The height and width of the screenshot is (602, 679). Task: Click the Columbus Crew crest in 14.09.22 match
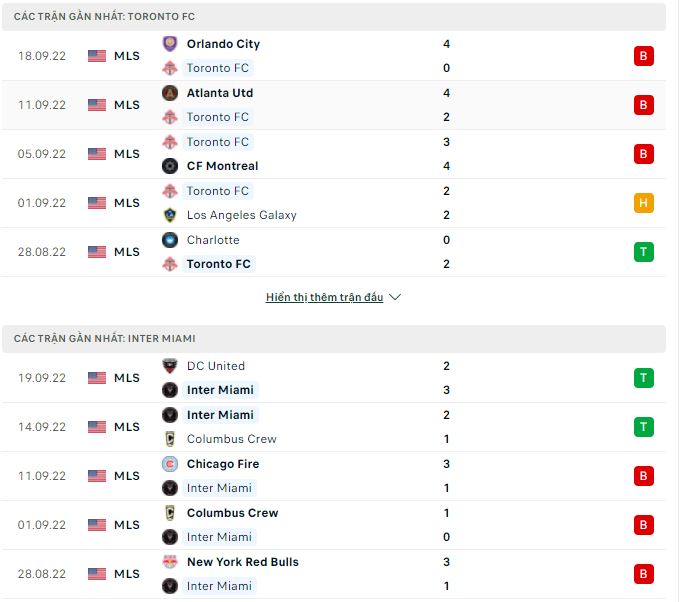coord(169,439)
